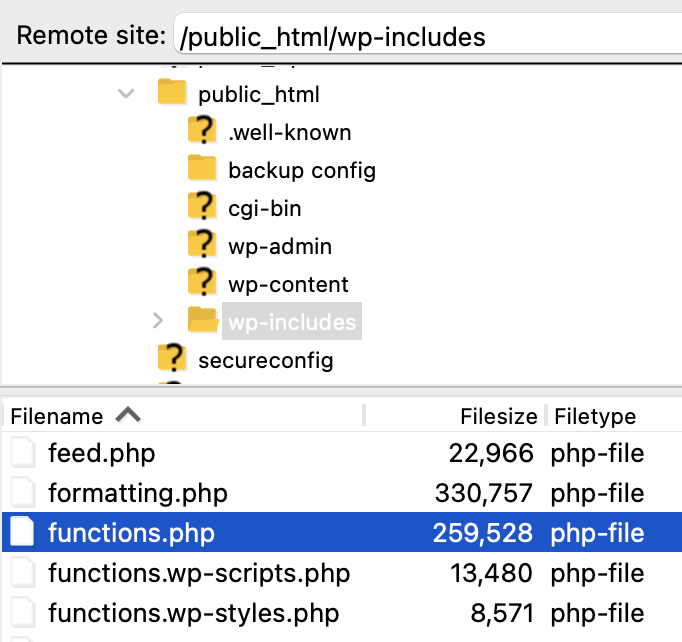This screenshot has width=682, height=642.
Task: Click the 8,571 filesize value
Action: (502, 613)
